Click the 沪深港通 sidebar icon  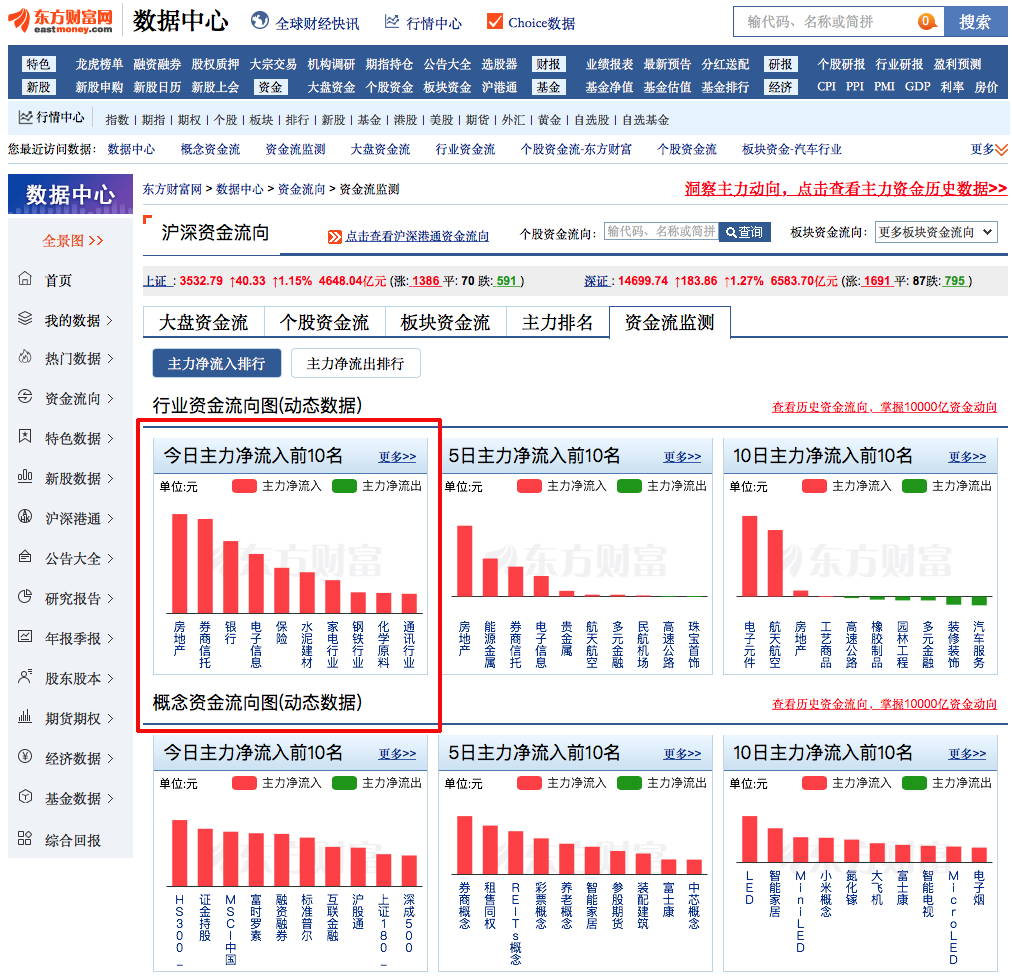(x=25, y=516)
